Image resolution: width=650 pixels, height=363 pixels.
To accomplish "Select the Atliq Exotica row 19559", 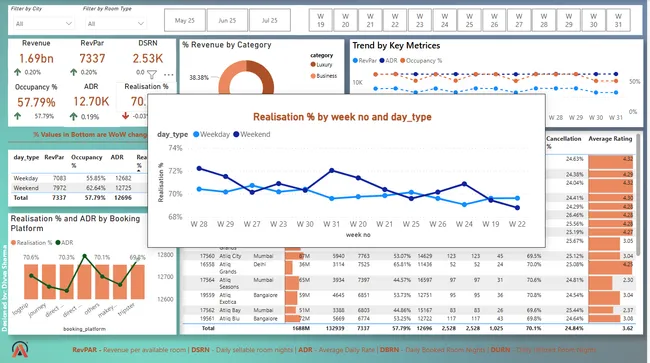I will pyautogui.click(x=408, y=298).
